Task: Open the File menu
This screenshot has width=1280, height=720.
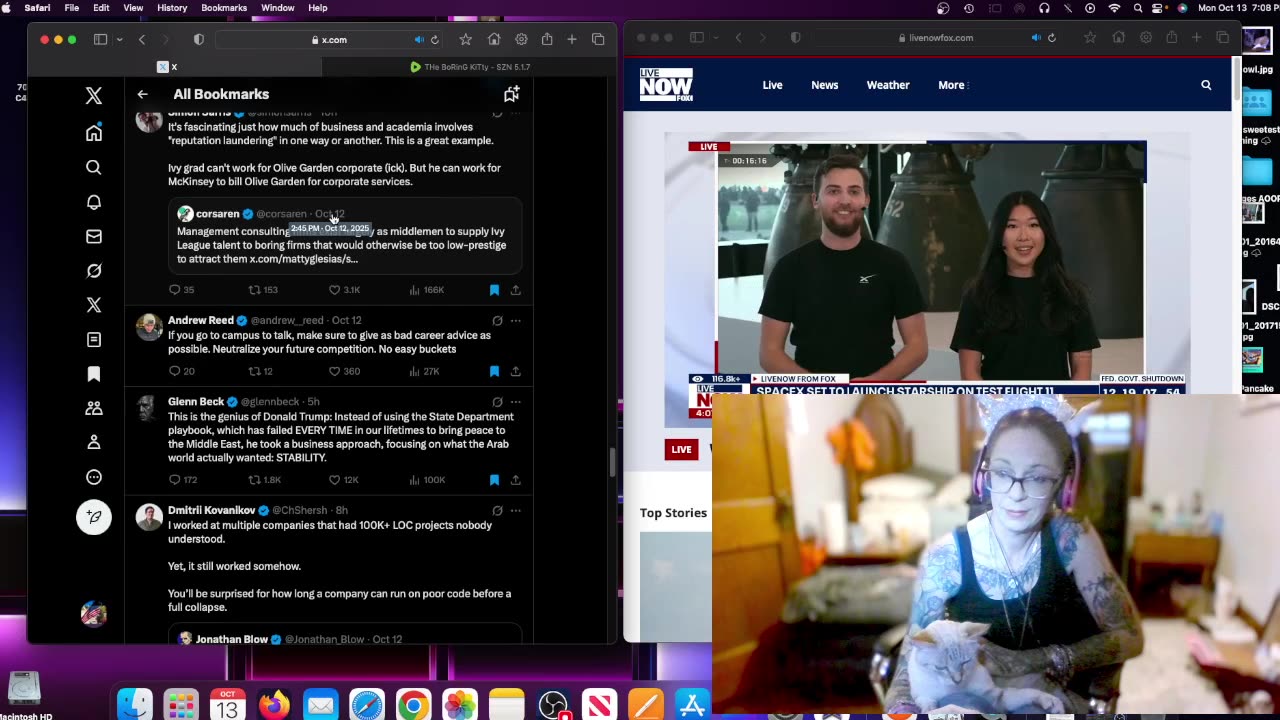Action: pyautogui.click(x=72, y=8)
